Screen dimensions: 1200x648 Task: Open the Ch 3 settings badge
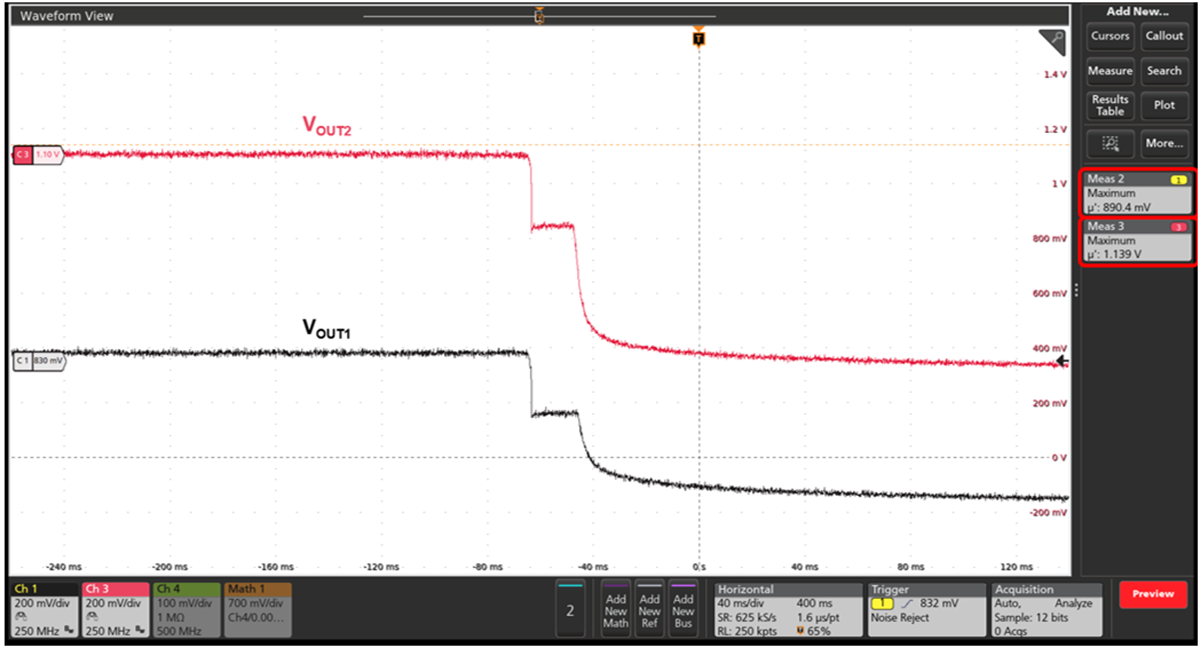115,610
